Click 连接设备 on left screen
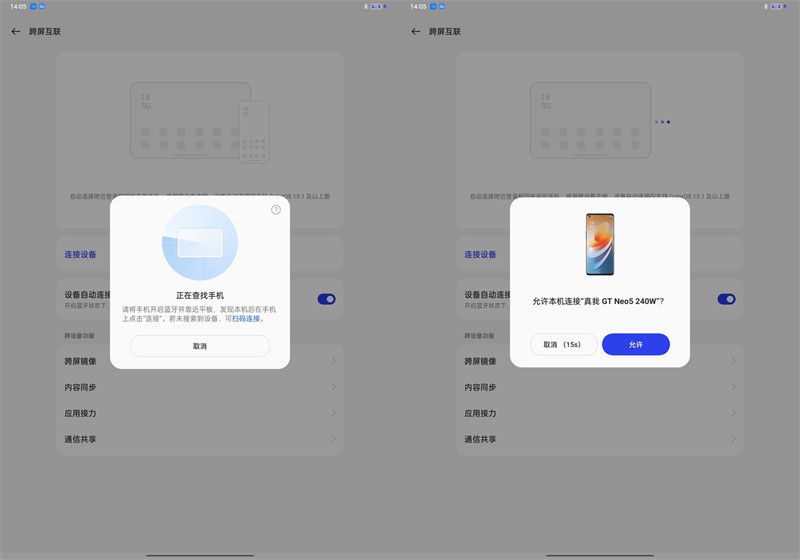This screenshot has width=800, height=560. [80, 254]
